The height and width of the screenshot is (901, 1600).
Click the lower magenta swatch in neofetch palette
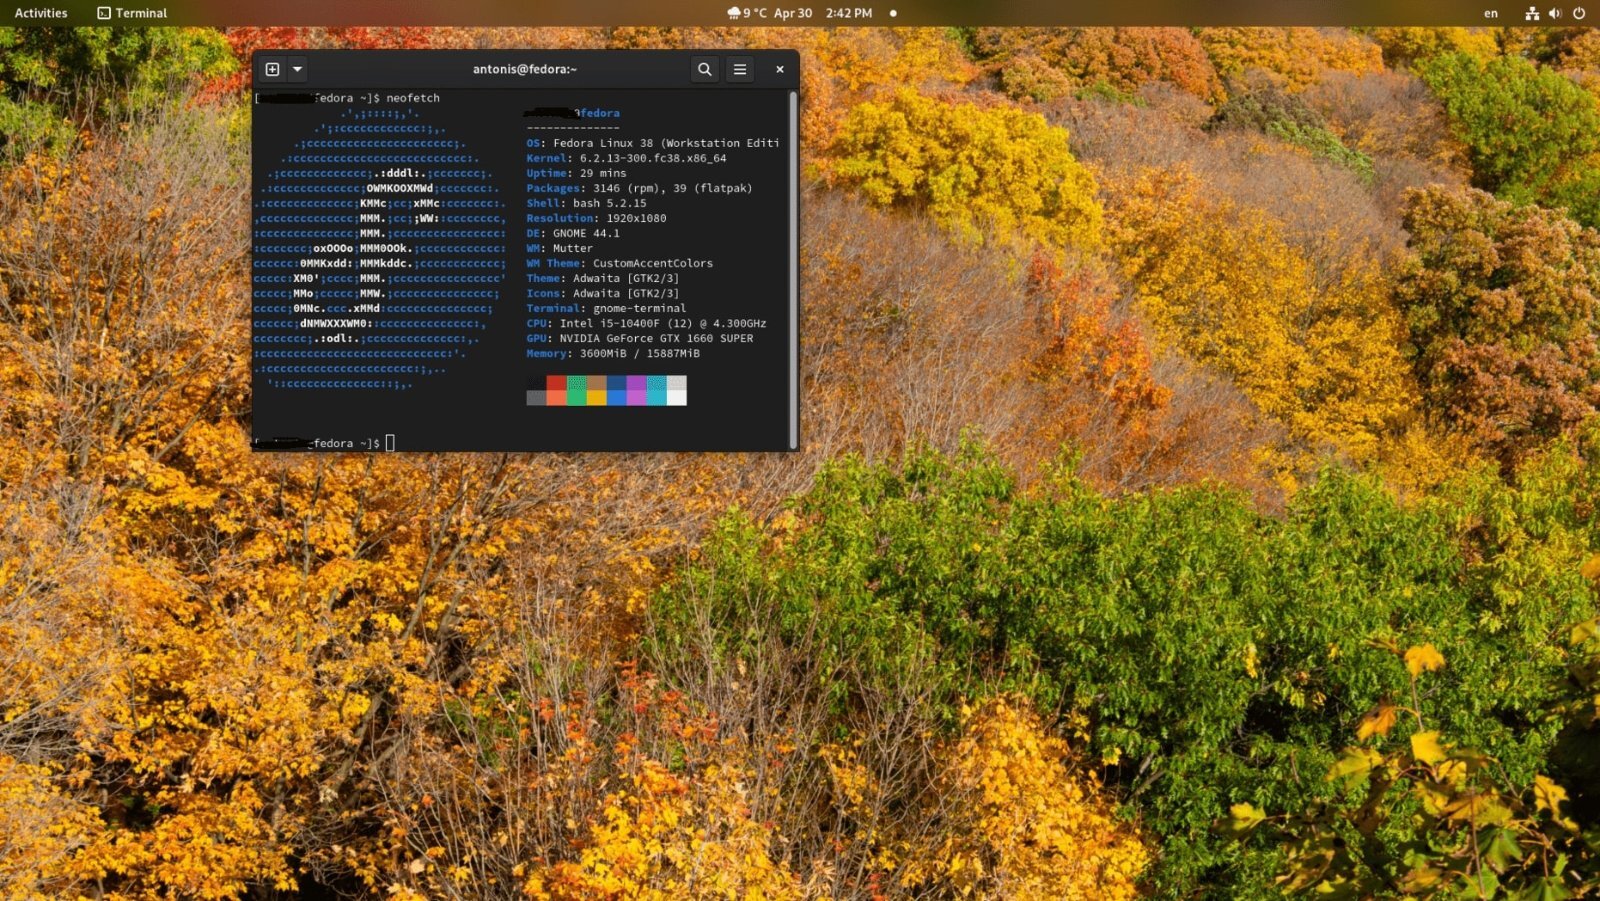[x=637, y=397]
